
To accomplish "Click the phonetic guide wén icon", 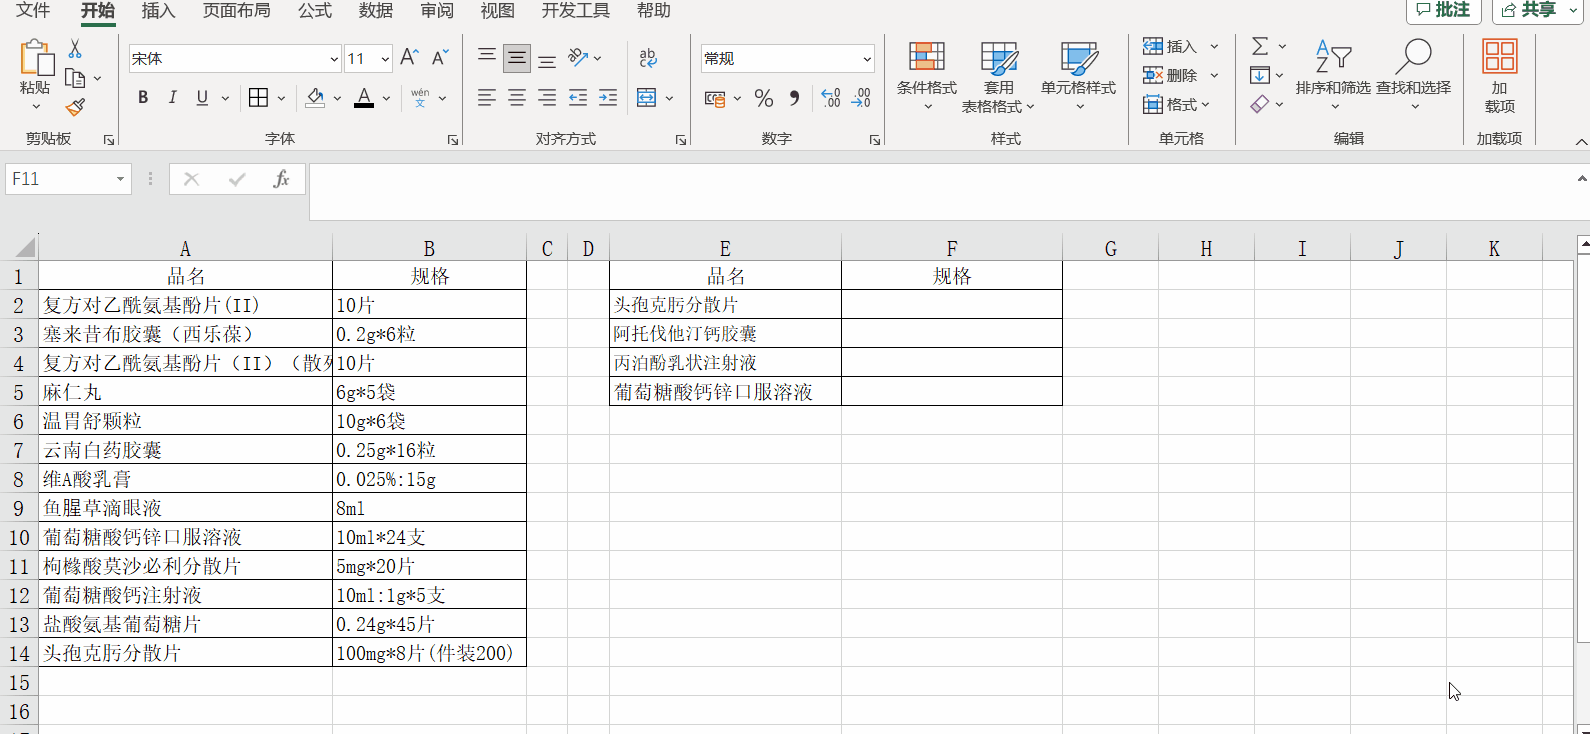I will pyautogui.click(x=420, y=97).
